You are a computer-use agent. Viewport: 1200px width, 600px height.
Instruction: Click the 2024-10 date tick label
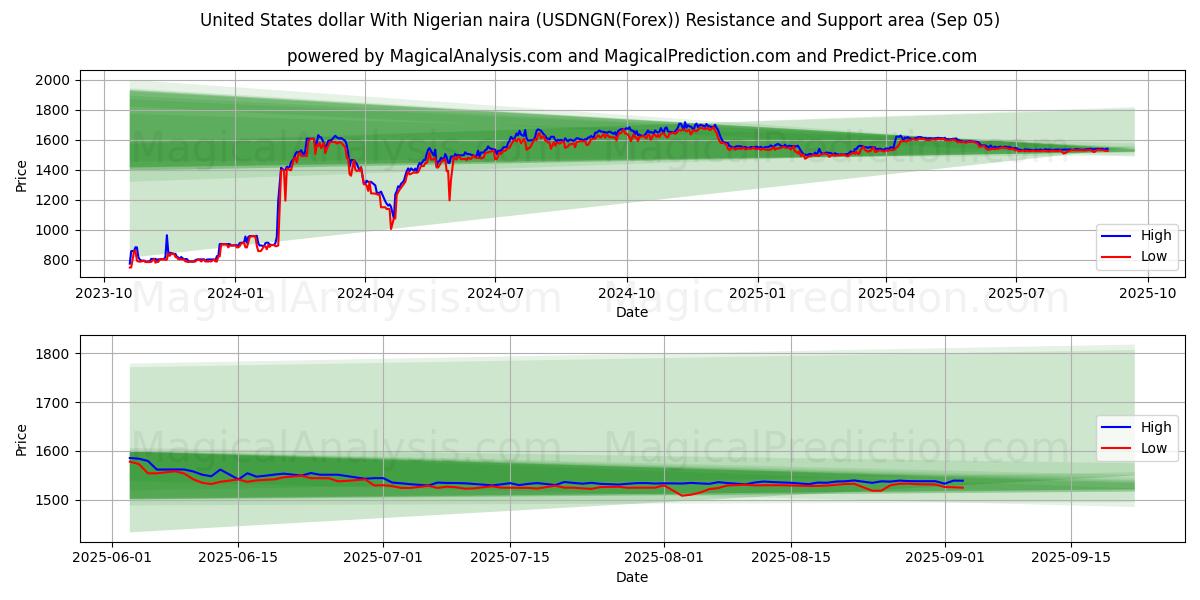pyautogui.click(x=627, y=292)
